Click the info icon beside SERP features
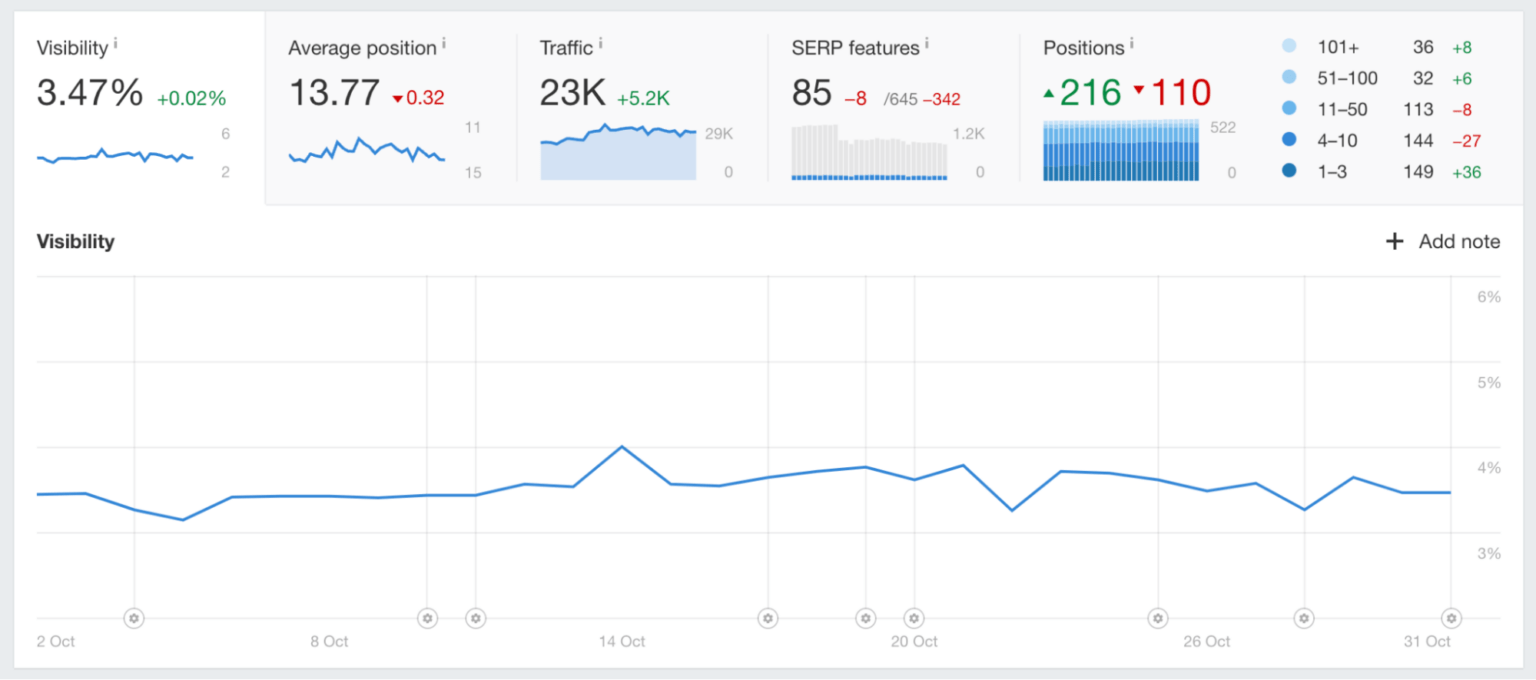This screenshot has height=680, width=1536. [x=926, y=41]
